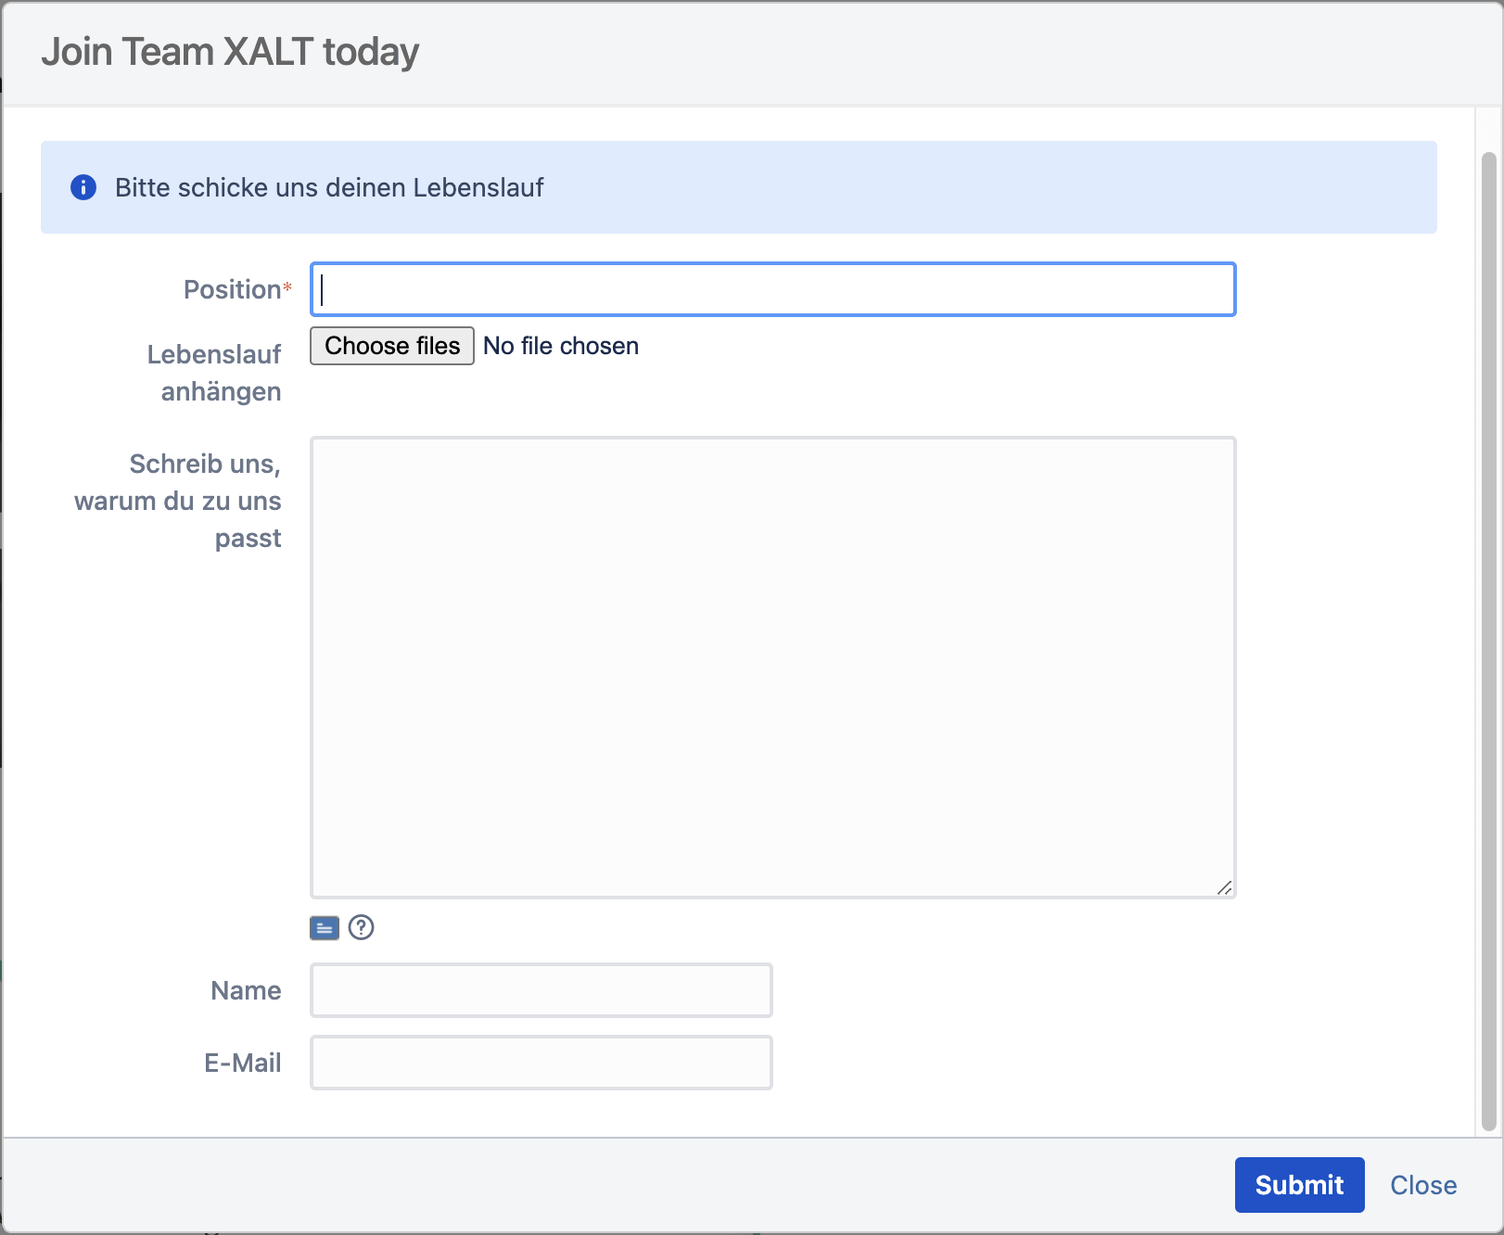
Task: Click the text area resize handle
Action: [1224, 887]
